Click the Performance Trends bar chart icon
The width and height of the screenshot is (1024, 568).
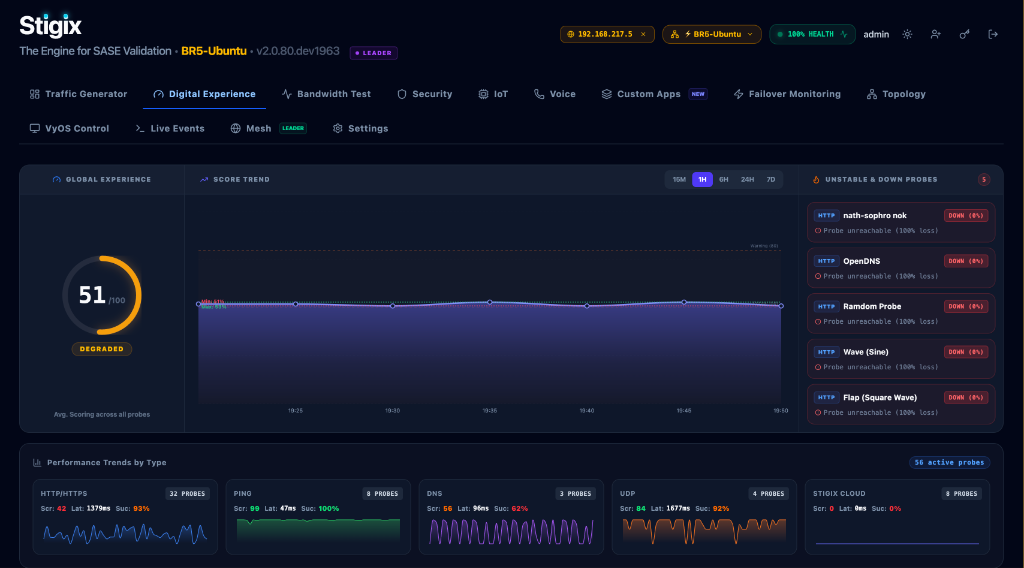[x=37, y=462]
